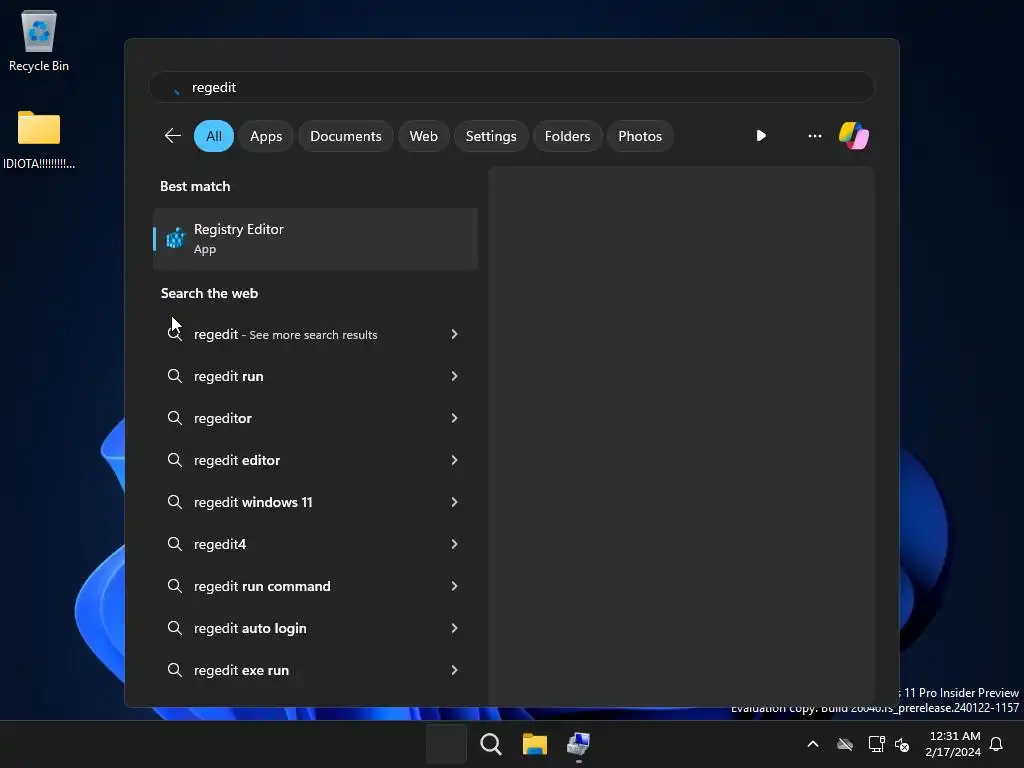Search the web for 'regedit exe run'

coord(315,669)
